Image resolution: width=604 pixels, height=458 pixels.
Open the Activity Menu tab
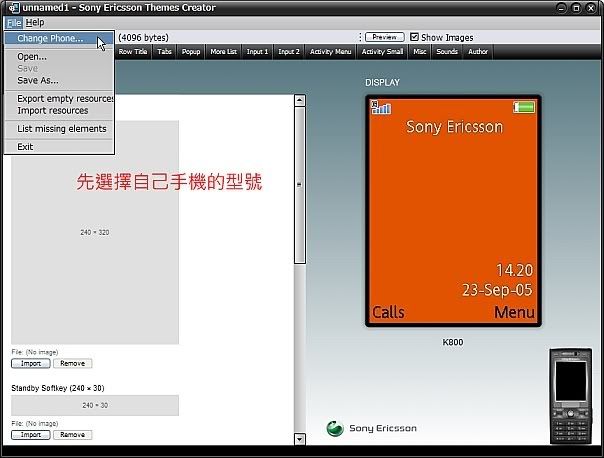coord(331,52)
